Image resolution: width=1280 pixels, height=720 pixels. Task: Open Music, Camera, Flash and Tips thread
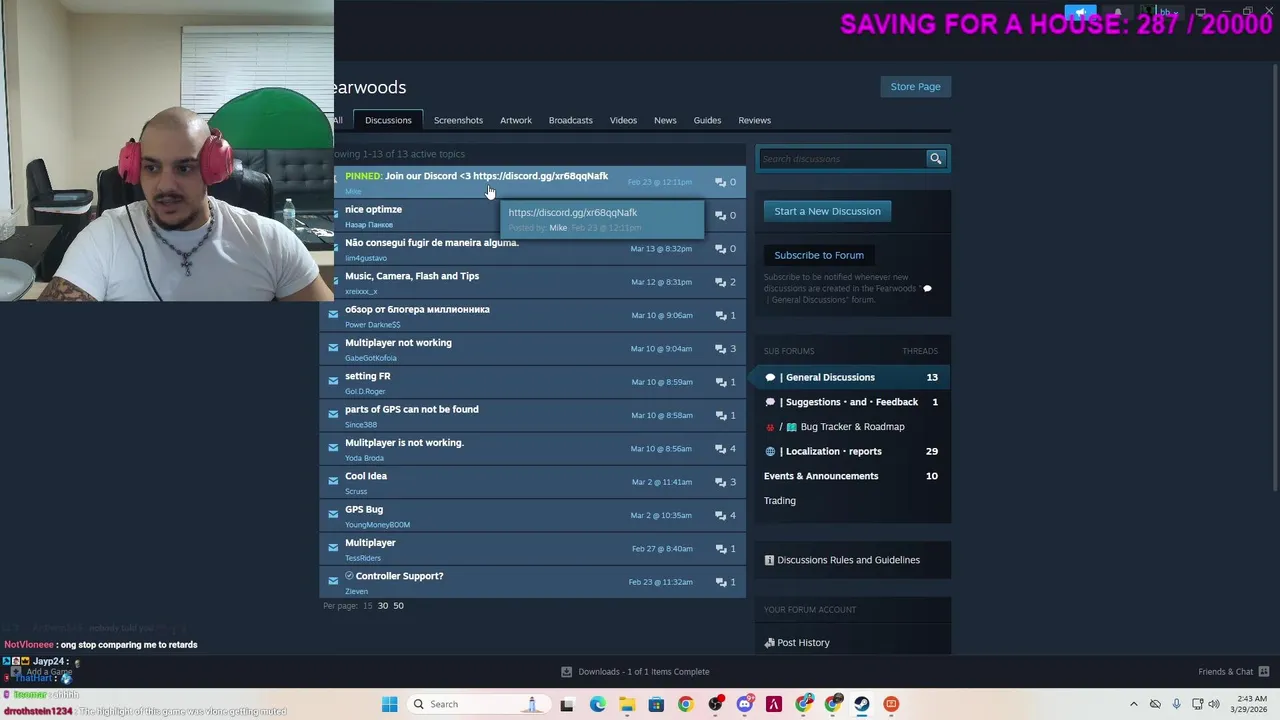coord(412,276)
